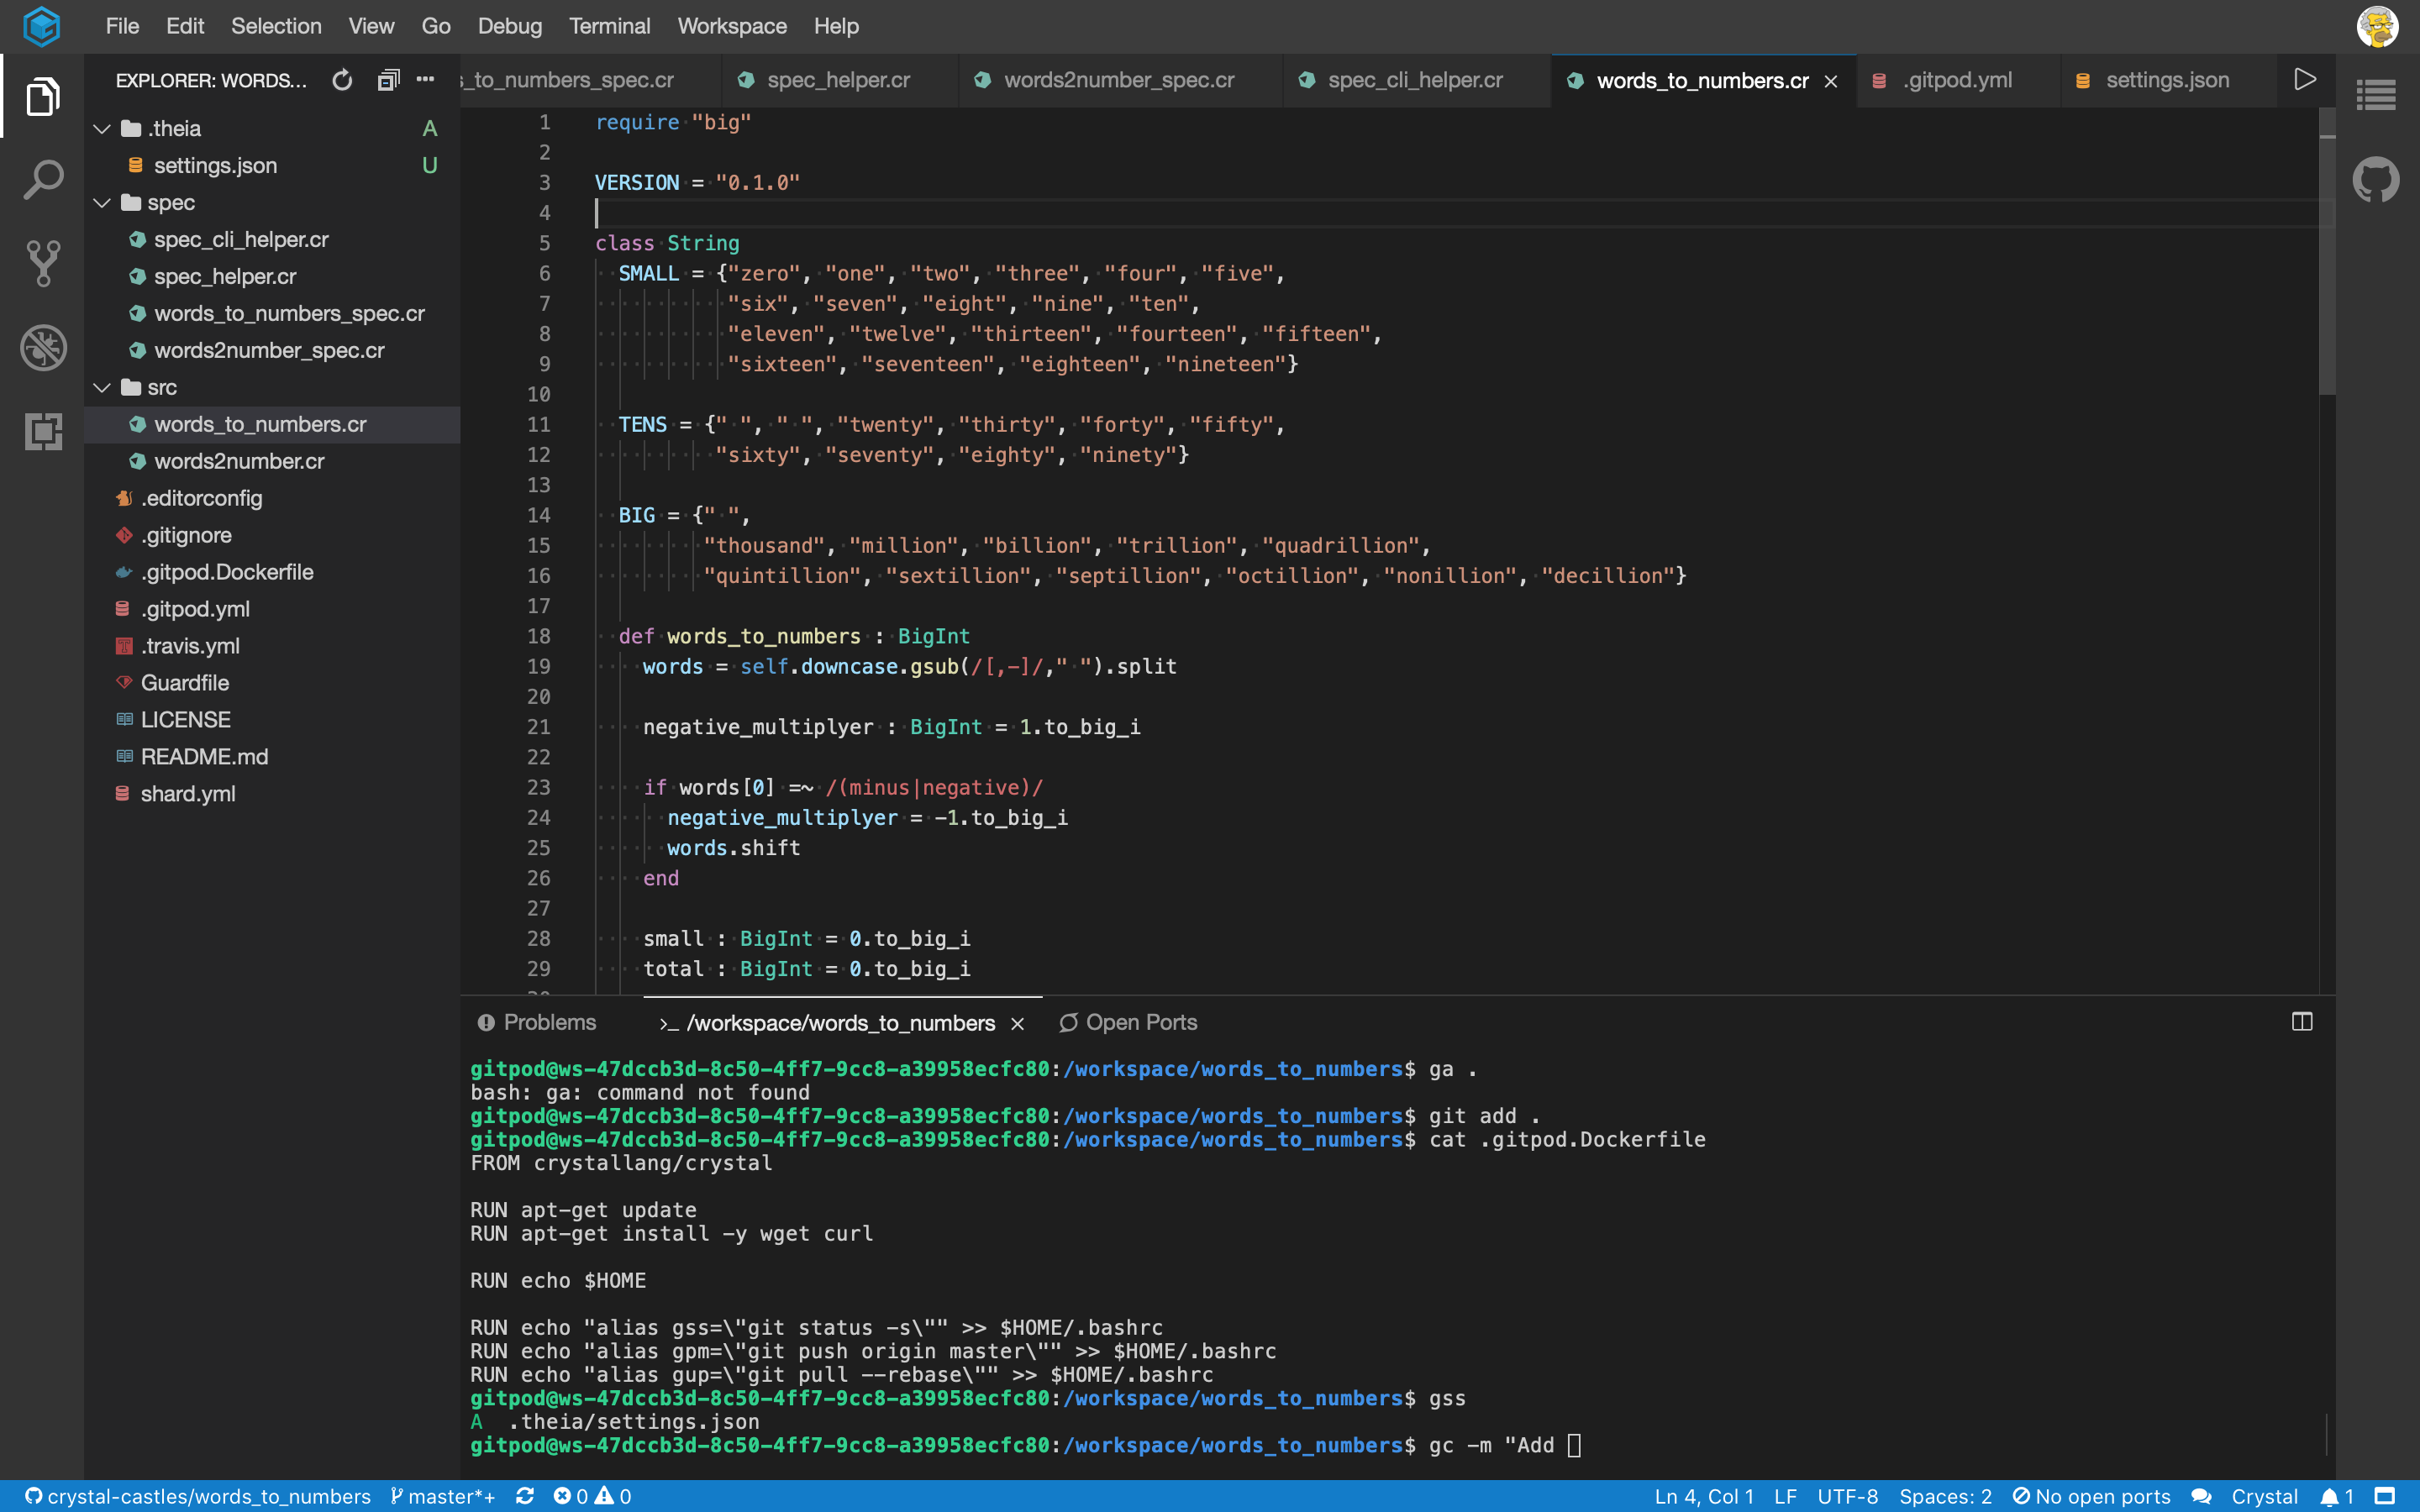Open the Explorer view in activity bar
The width and height of the screenshot is (2420, 1512).
pyautogui.click(x=42, y=96)
